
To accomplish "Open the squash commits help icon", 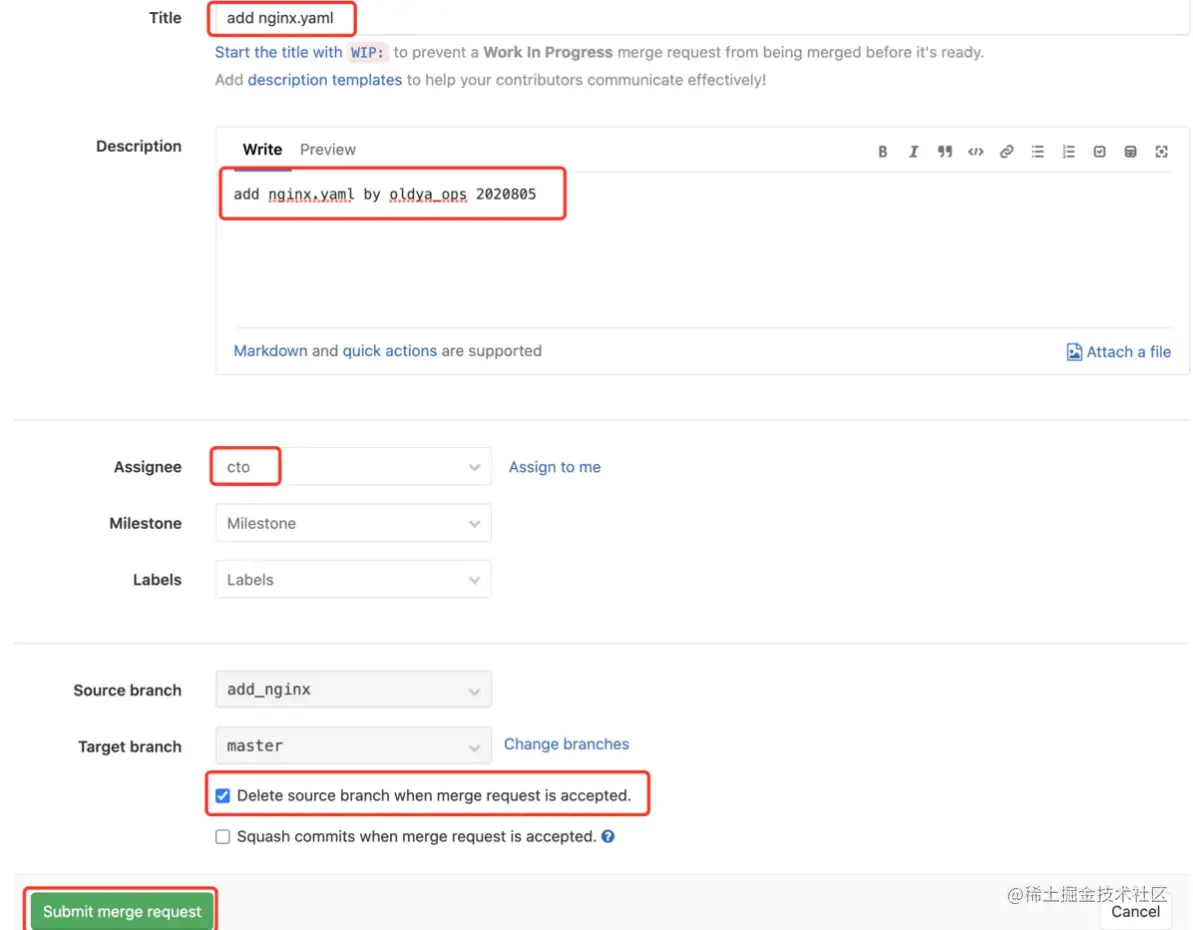I will (x=608, y=836).
